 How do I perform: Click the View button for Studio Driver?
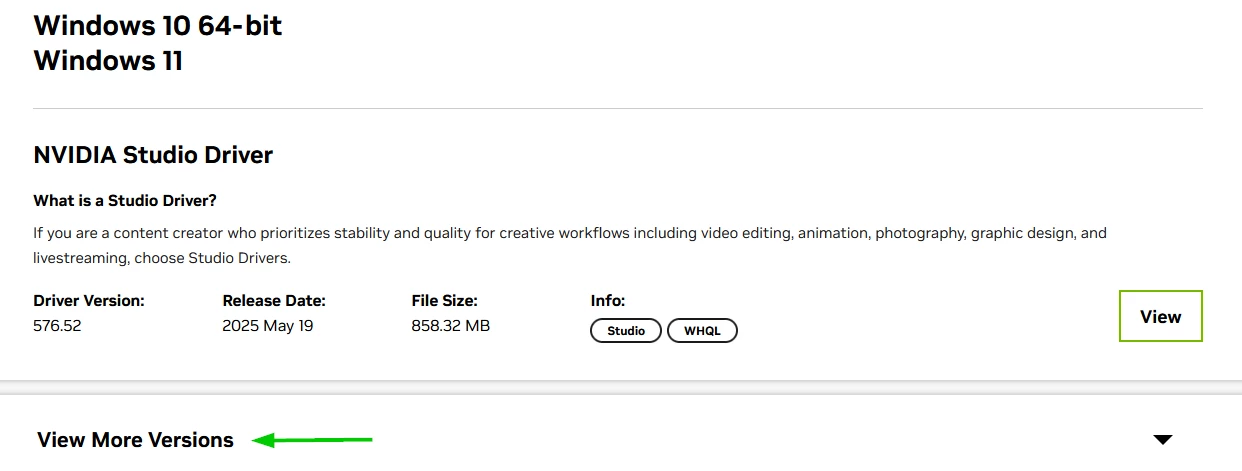(x=1160, y=316)
